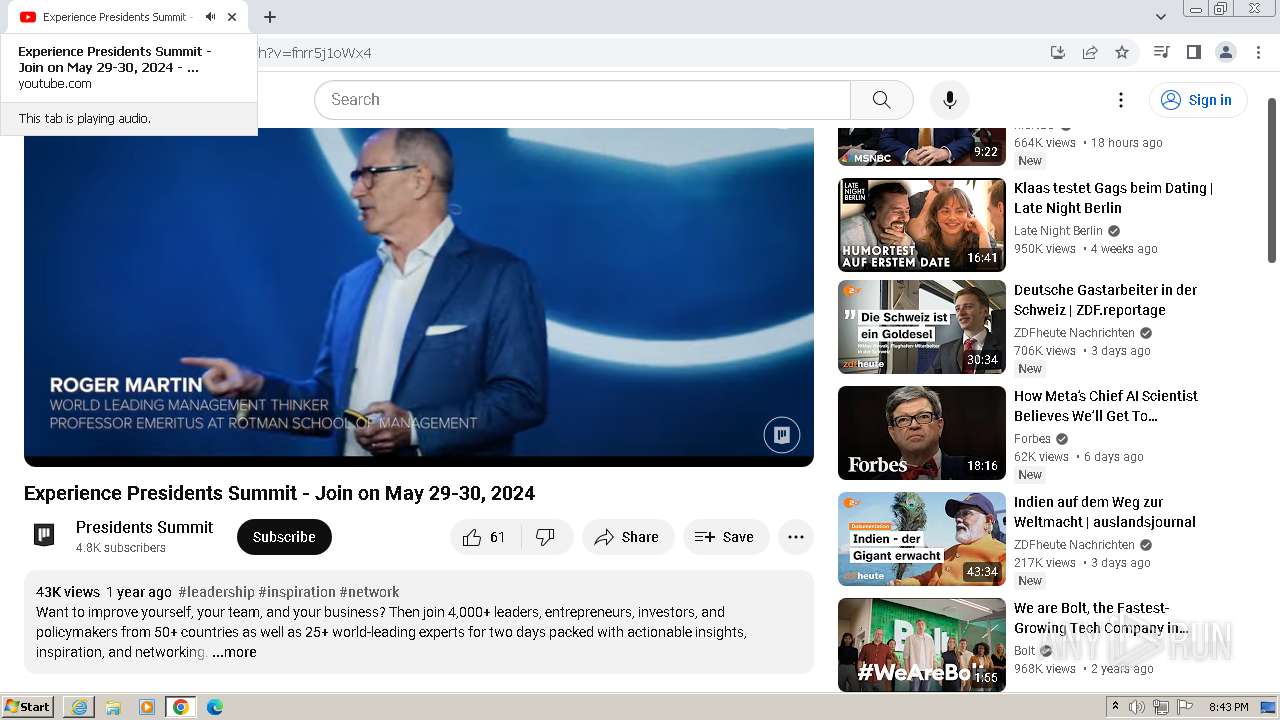
Task: Open the Forbes channel name
Action: (x=1032, y=439)
